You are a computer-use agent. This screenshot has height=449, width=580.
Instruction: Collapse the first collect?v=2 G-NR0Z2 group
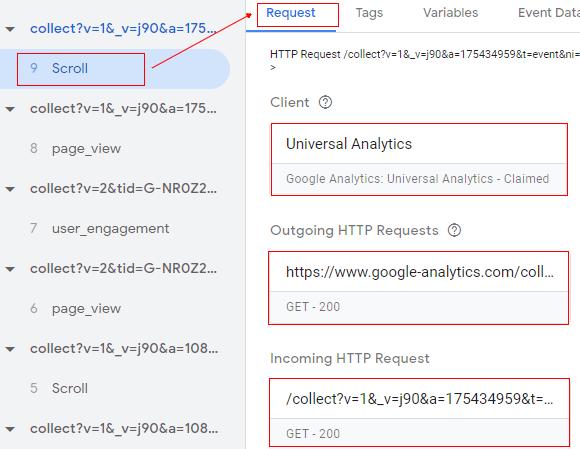(x=10, y=189)
